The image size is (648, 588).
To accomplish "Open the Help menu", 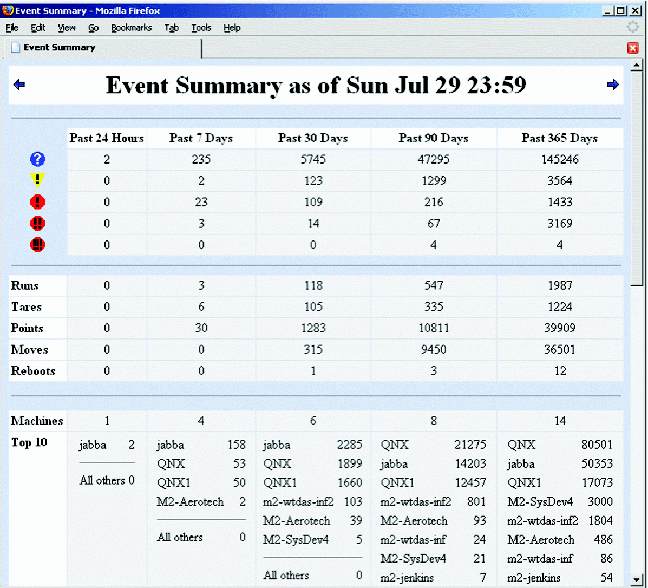I will pyautogui.click(x=232, y=28).
